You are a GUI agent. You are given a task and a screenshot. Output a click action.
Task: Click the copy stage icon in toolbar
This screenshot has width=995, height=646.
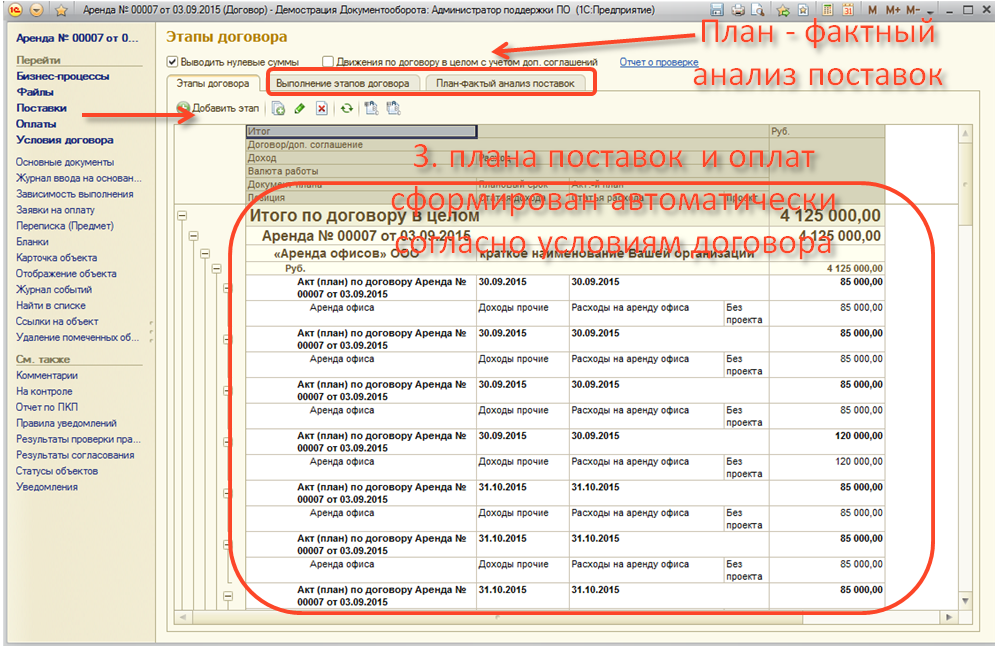coord(279,108)
